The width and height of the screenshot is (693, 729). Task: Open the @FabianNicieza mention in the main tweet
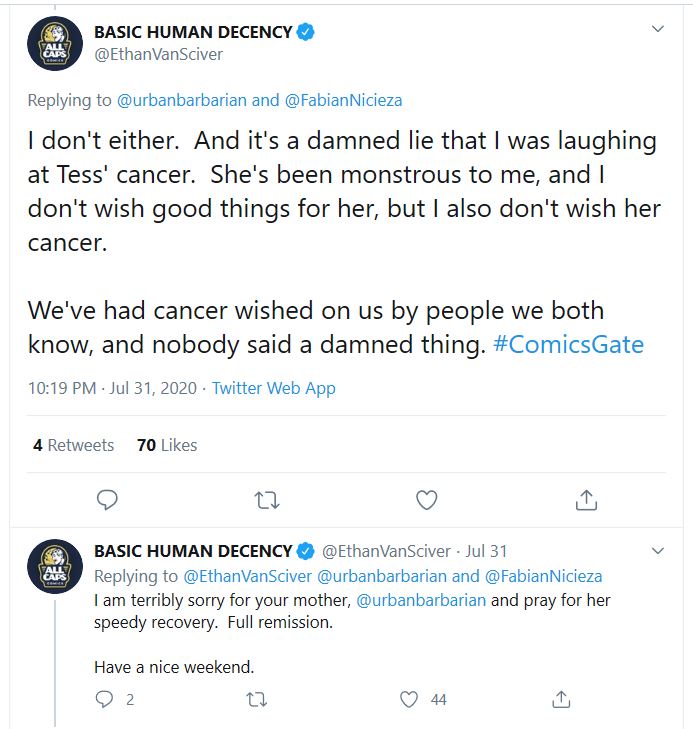(344, 100)
